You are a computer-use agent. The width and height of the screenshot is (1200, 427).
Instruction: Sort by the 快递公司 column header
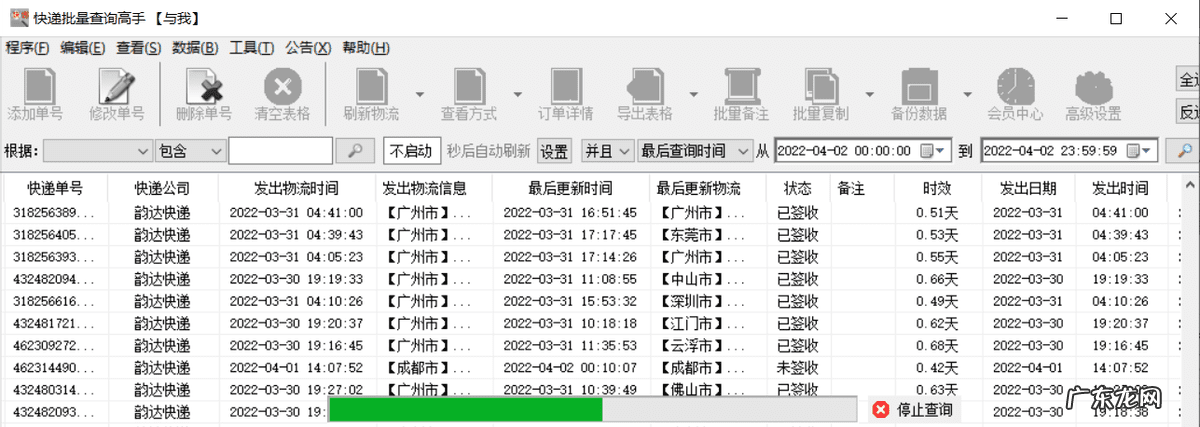pos(162,188)
